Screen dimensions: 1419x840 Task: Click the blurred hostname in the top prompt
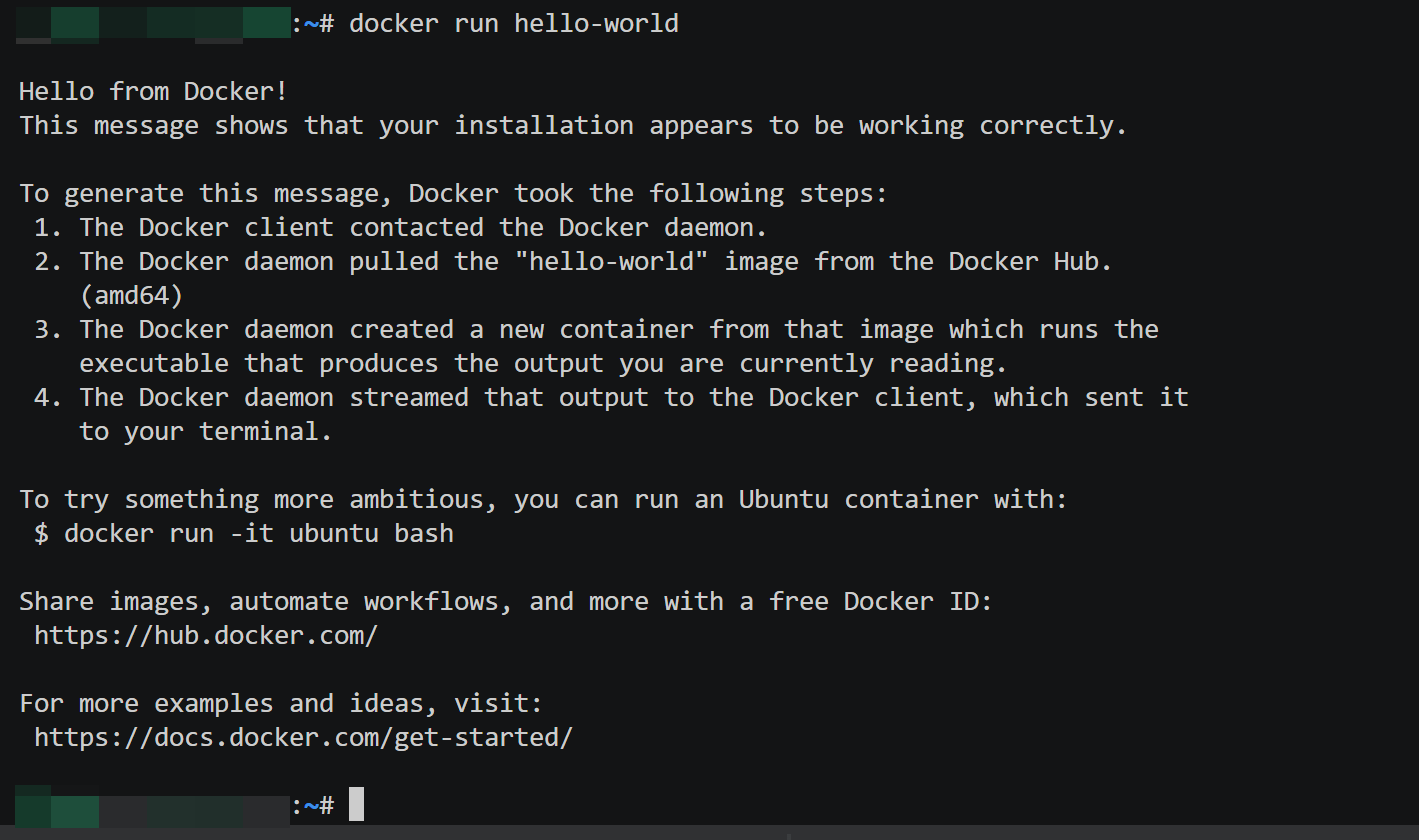pyautogui.click(x=154, y=23)
